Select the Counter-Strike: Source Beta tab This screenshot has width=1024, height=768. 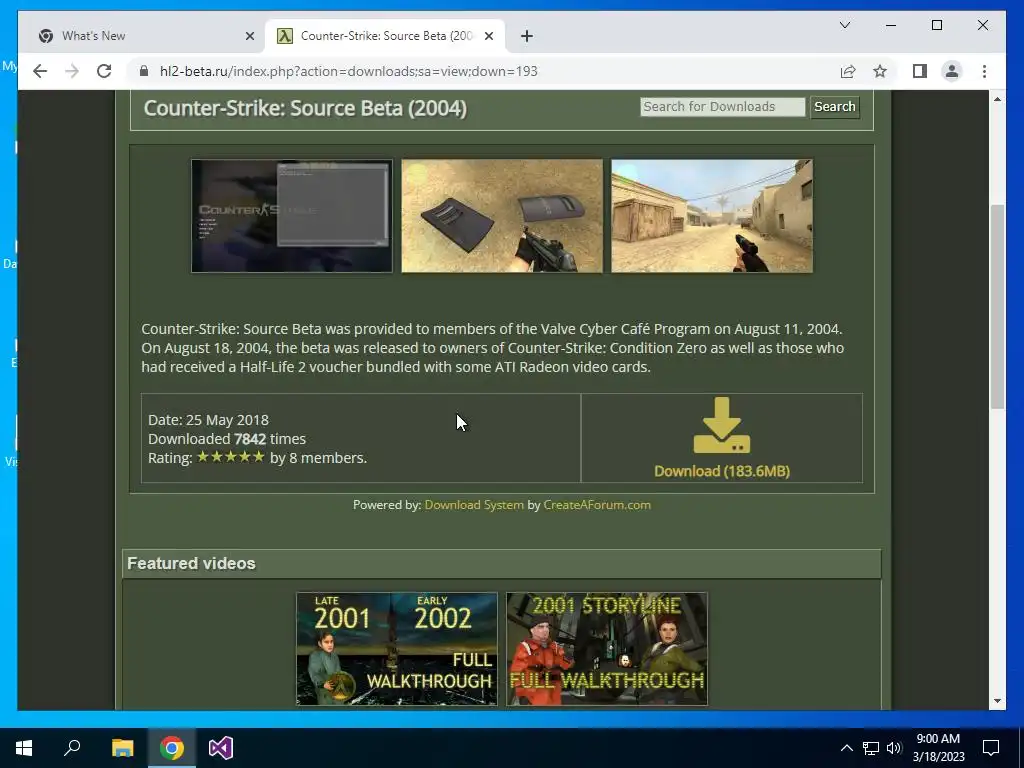[x=385, y=36]
